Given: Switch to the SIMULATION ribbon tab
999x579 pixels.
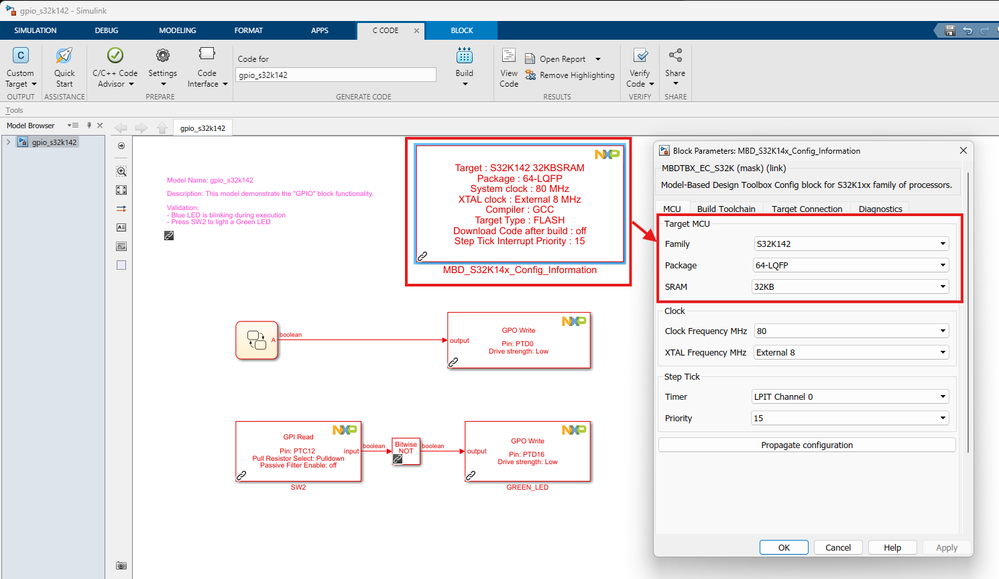Looking at the screenshot, I should pos(35,31).
